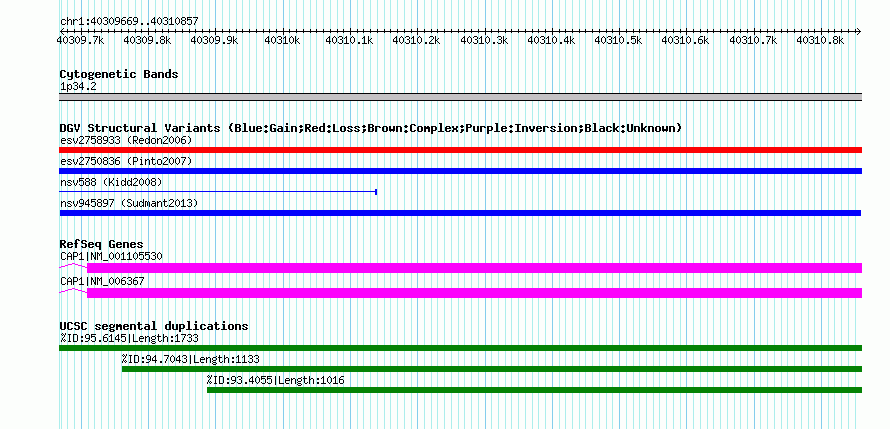This screenshot has width=890, height=429.
Task: Click the 40310.5k ruler tick label
Action: 618,40
